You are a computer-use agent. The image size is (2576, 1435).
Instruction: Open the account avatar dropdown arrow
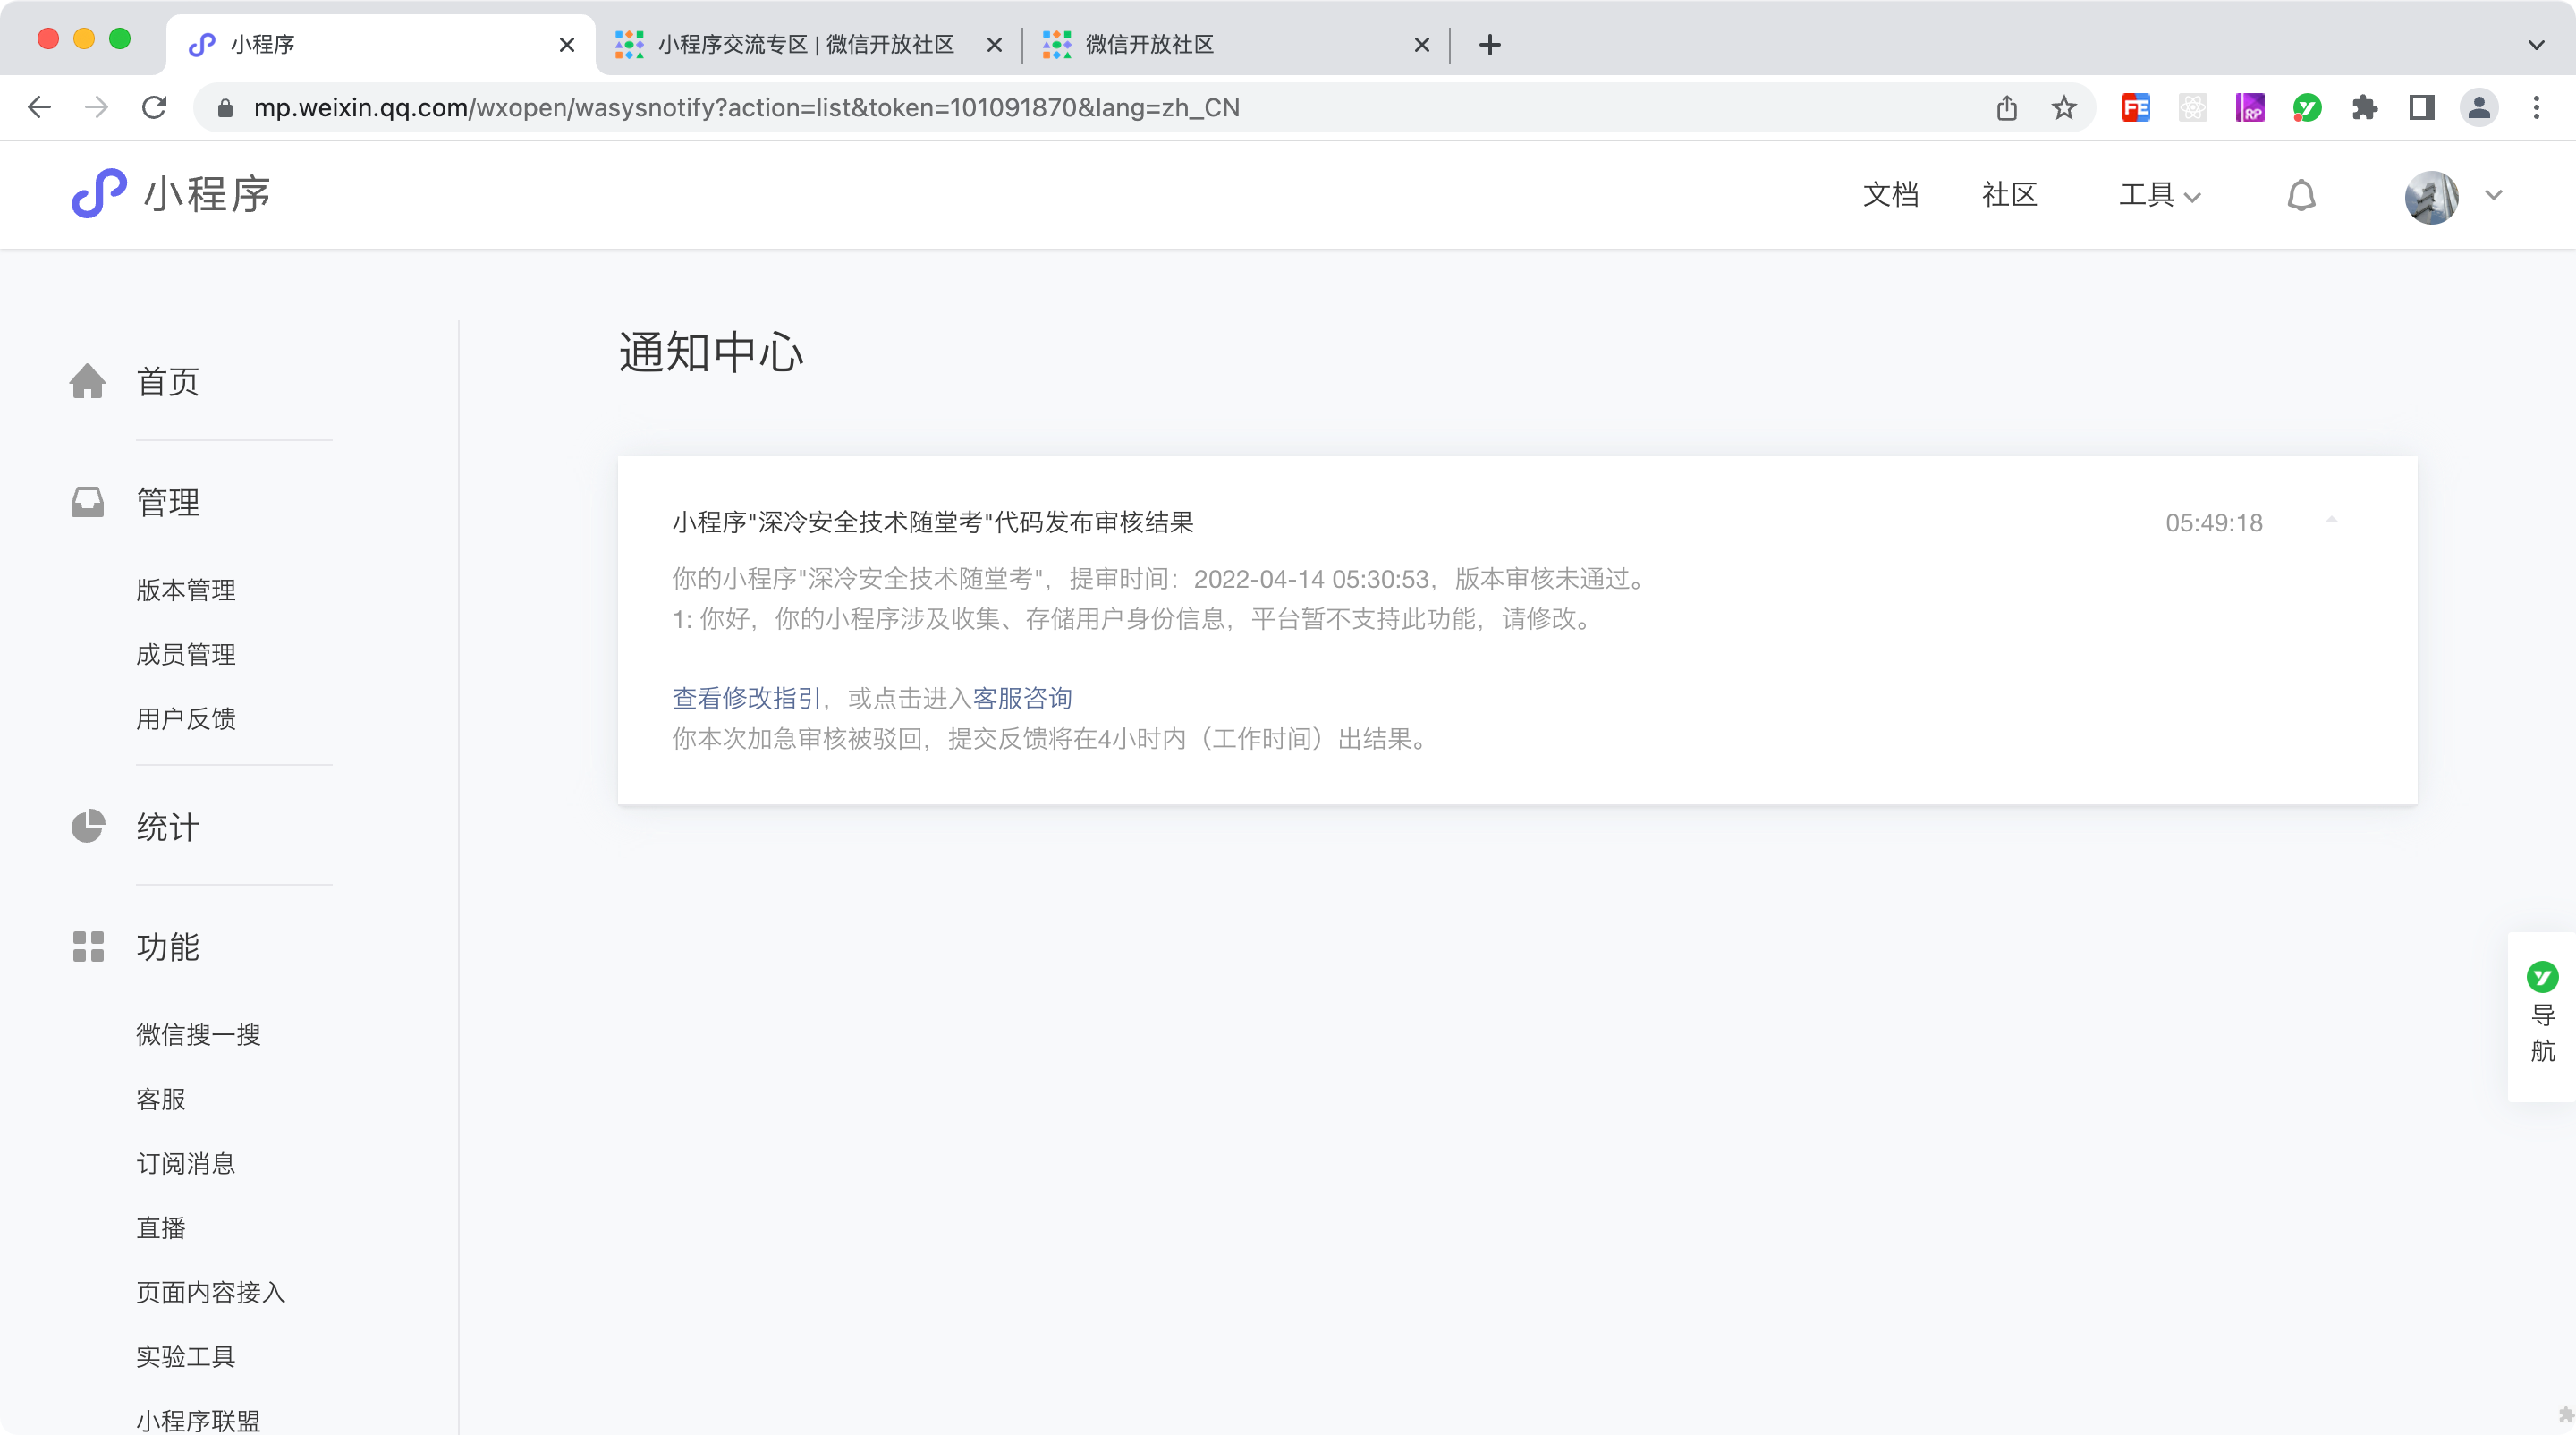[2493, 196]
